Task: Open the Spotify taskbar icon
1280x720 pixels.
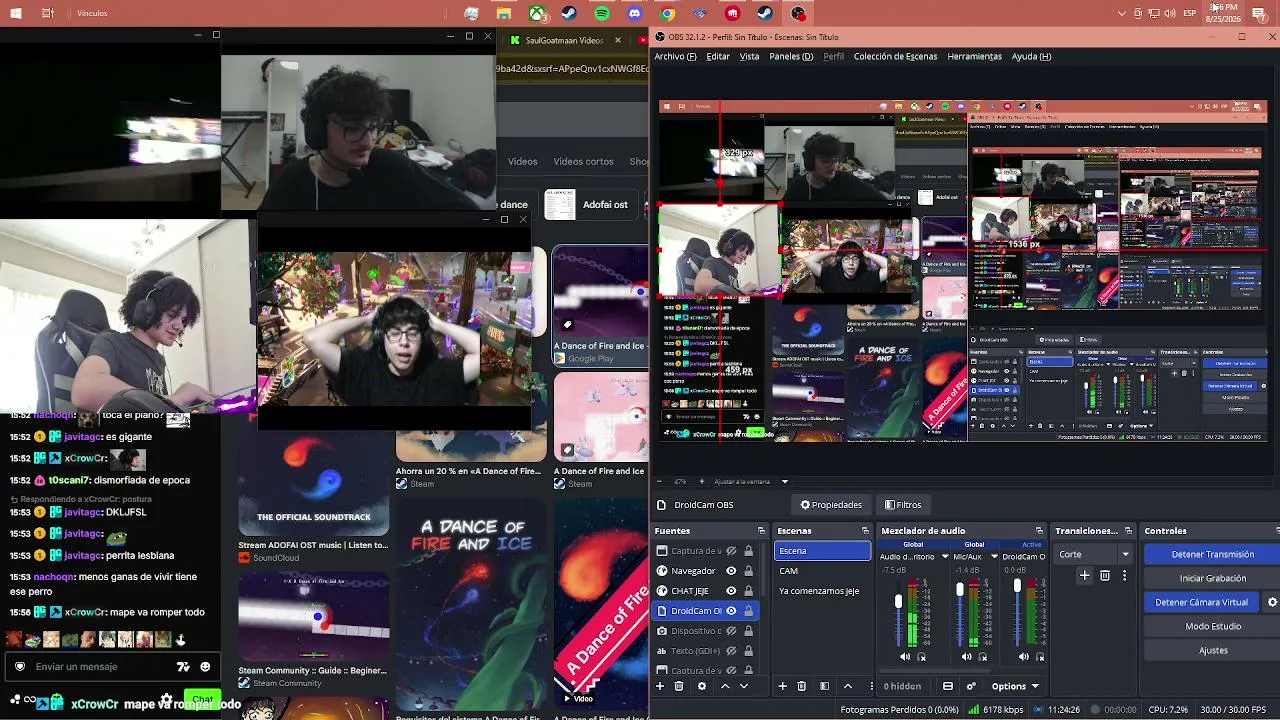Action: [602, 14]
